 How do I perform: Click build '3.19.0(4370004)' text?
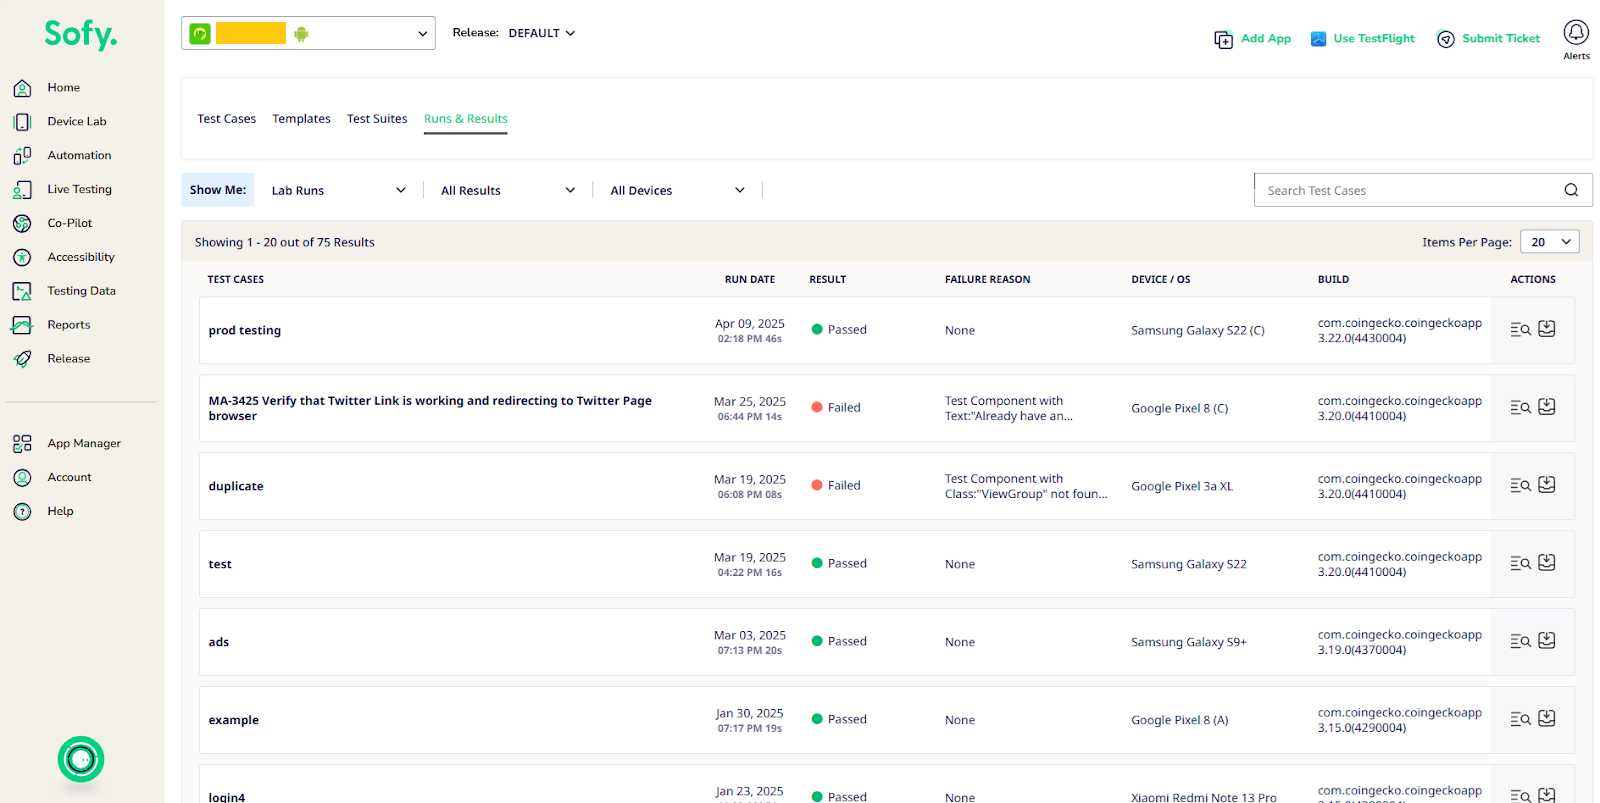pos(1361,650)
